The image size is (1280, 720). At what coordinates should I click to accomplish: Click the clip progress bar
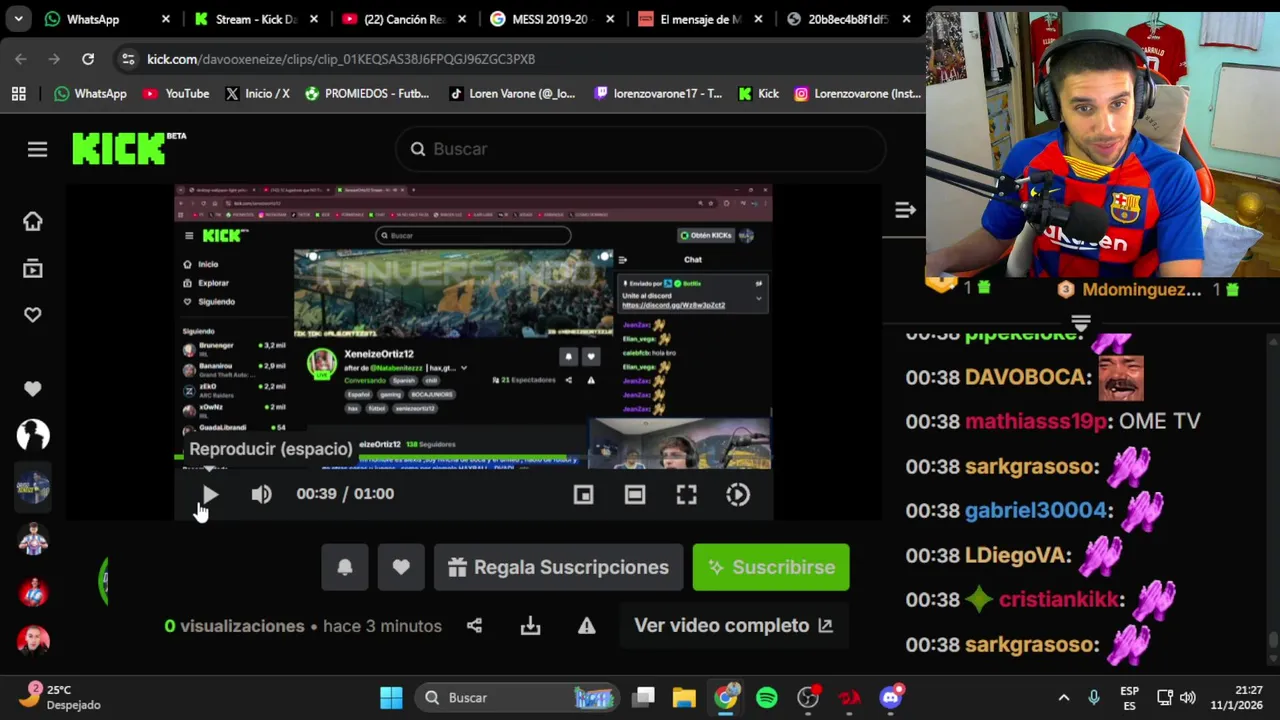click(x=474, y=457)
